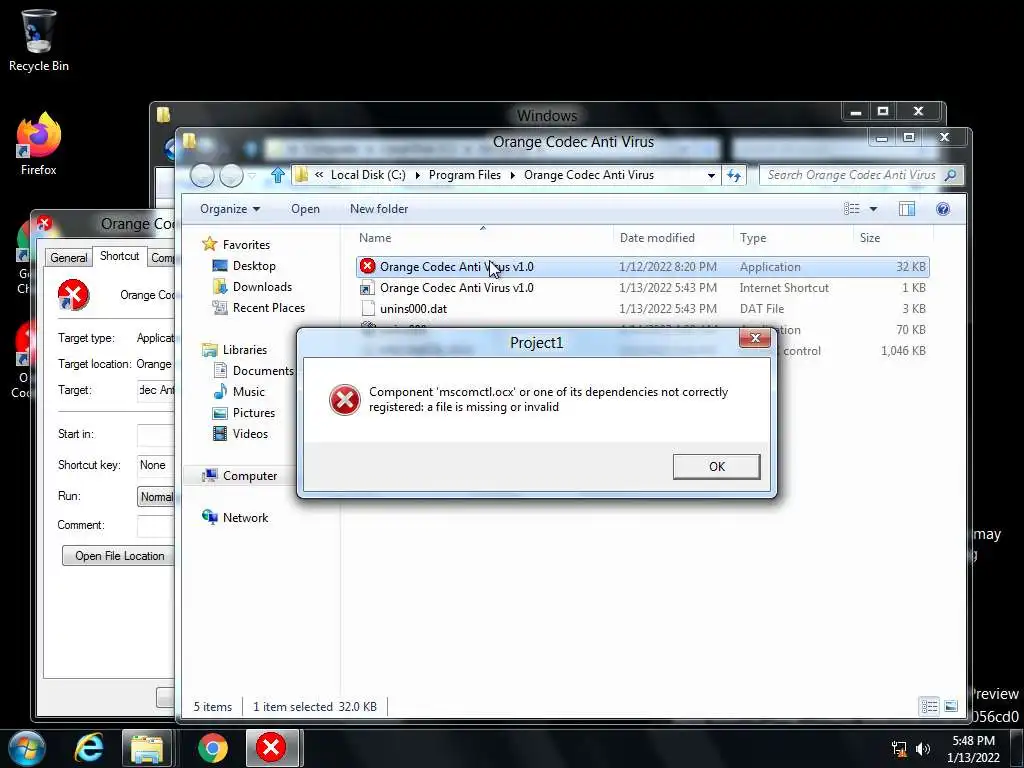Switch to Shortcut tab in properties window
Image resolution: width=1024 pixels, height=768 pixels.
120,256
